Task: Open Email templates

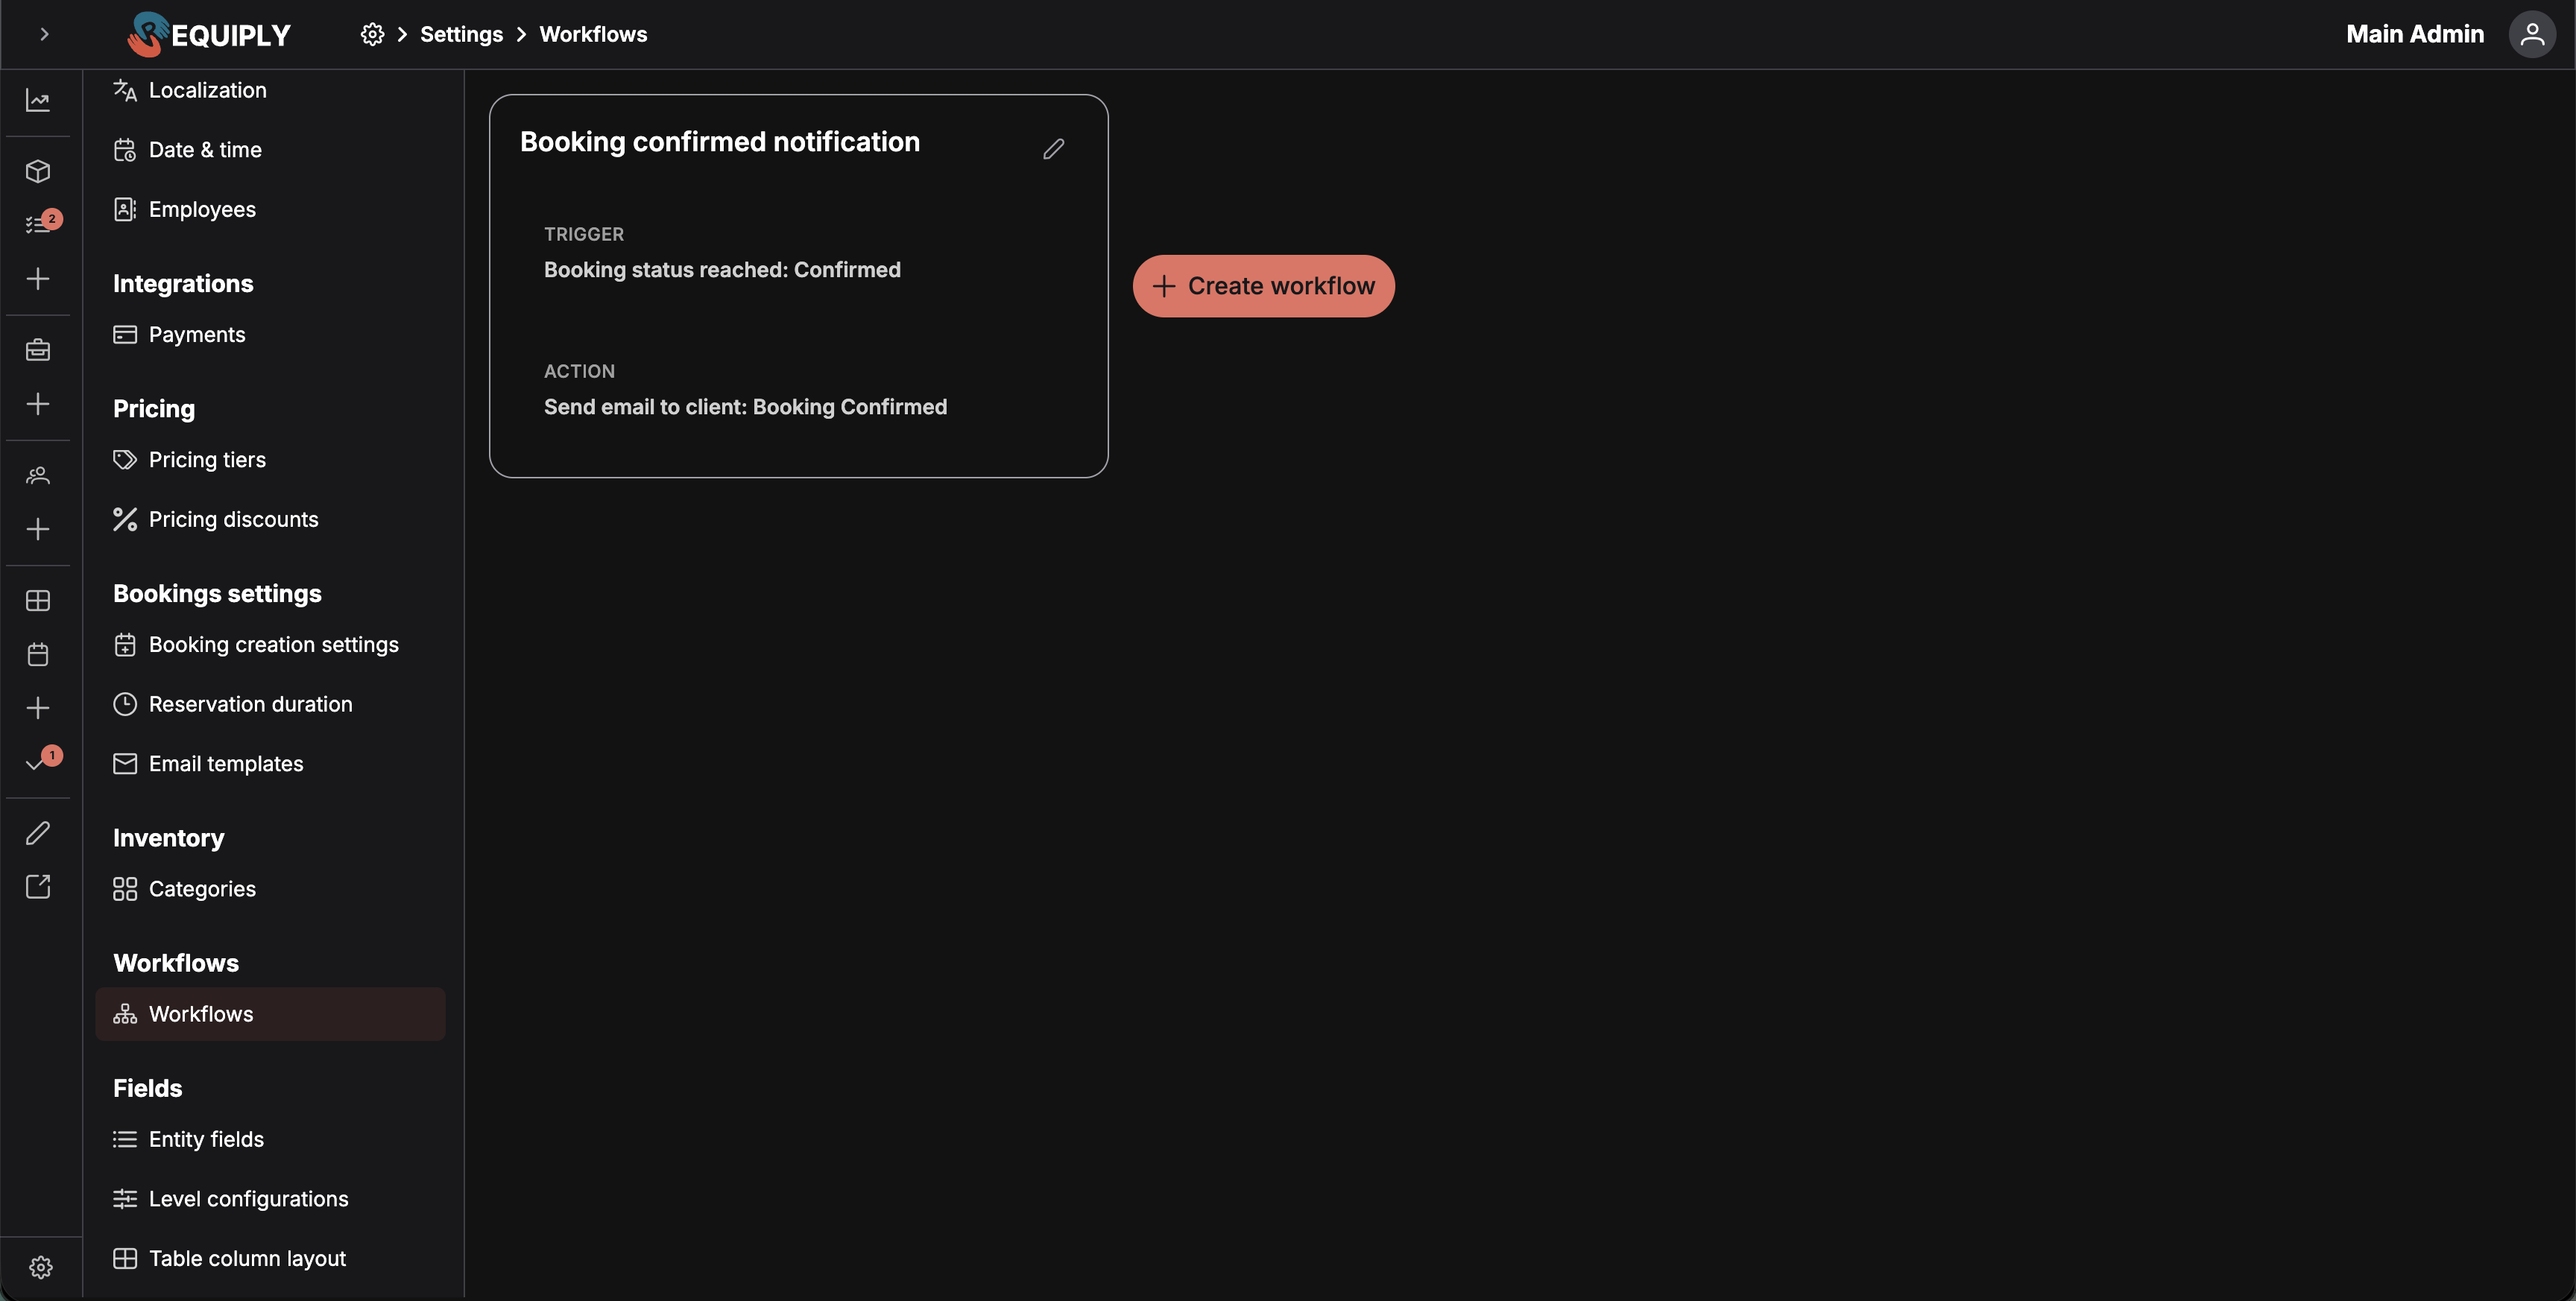Action: click(270, 764)
